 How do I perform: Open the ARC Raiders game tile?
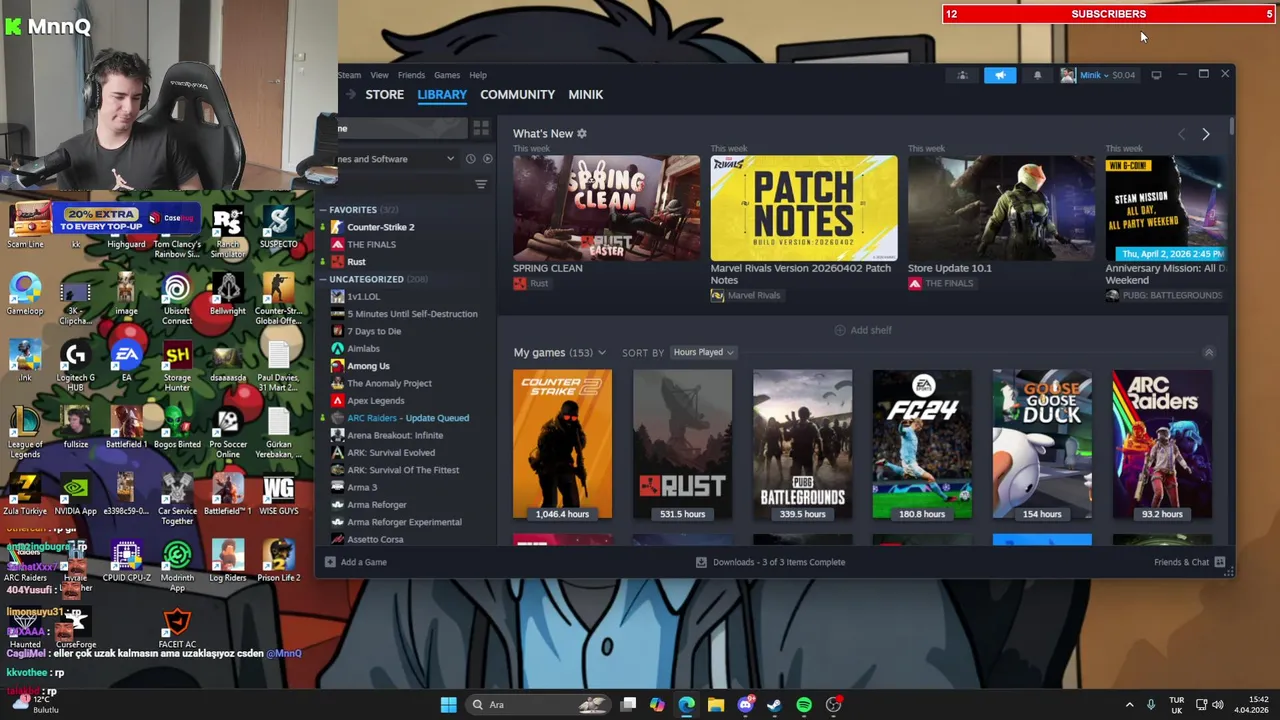(x=1162, y=445)
